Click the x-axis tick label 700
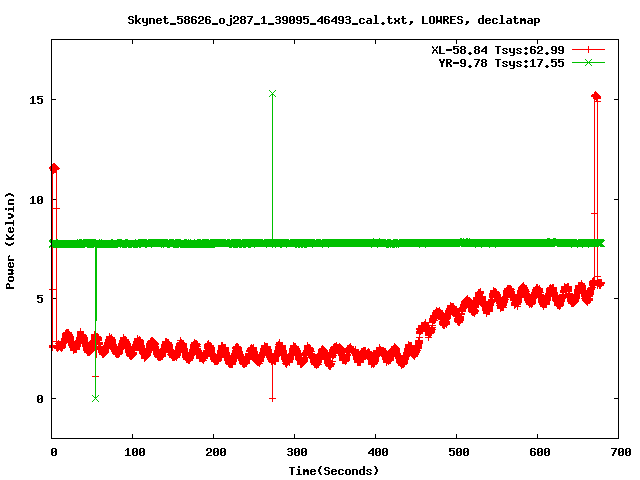The height and width of the screenshot is (480, 640). click(621, 452)
